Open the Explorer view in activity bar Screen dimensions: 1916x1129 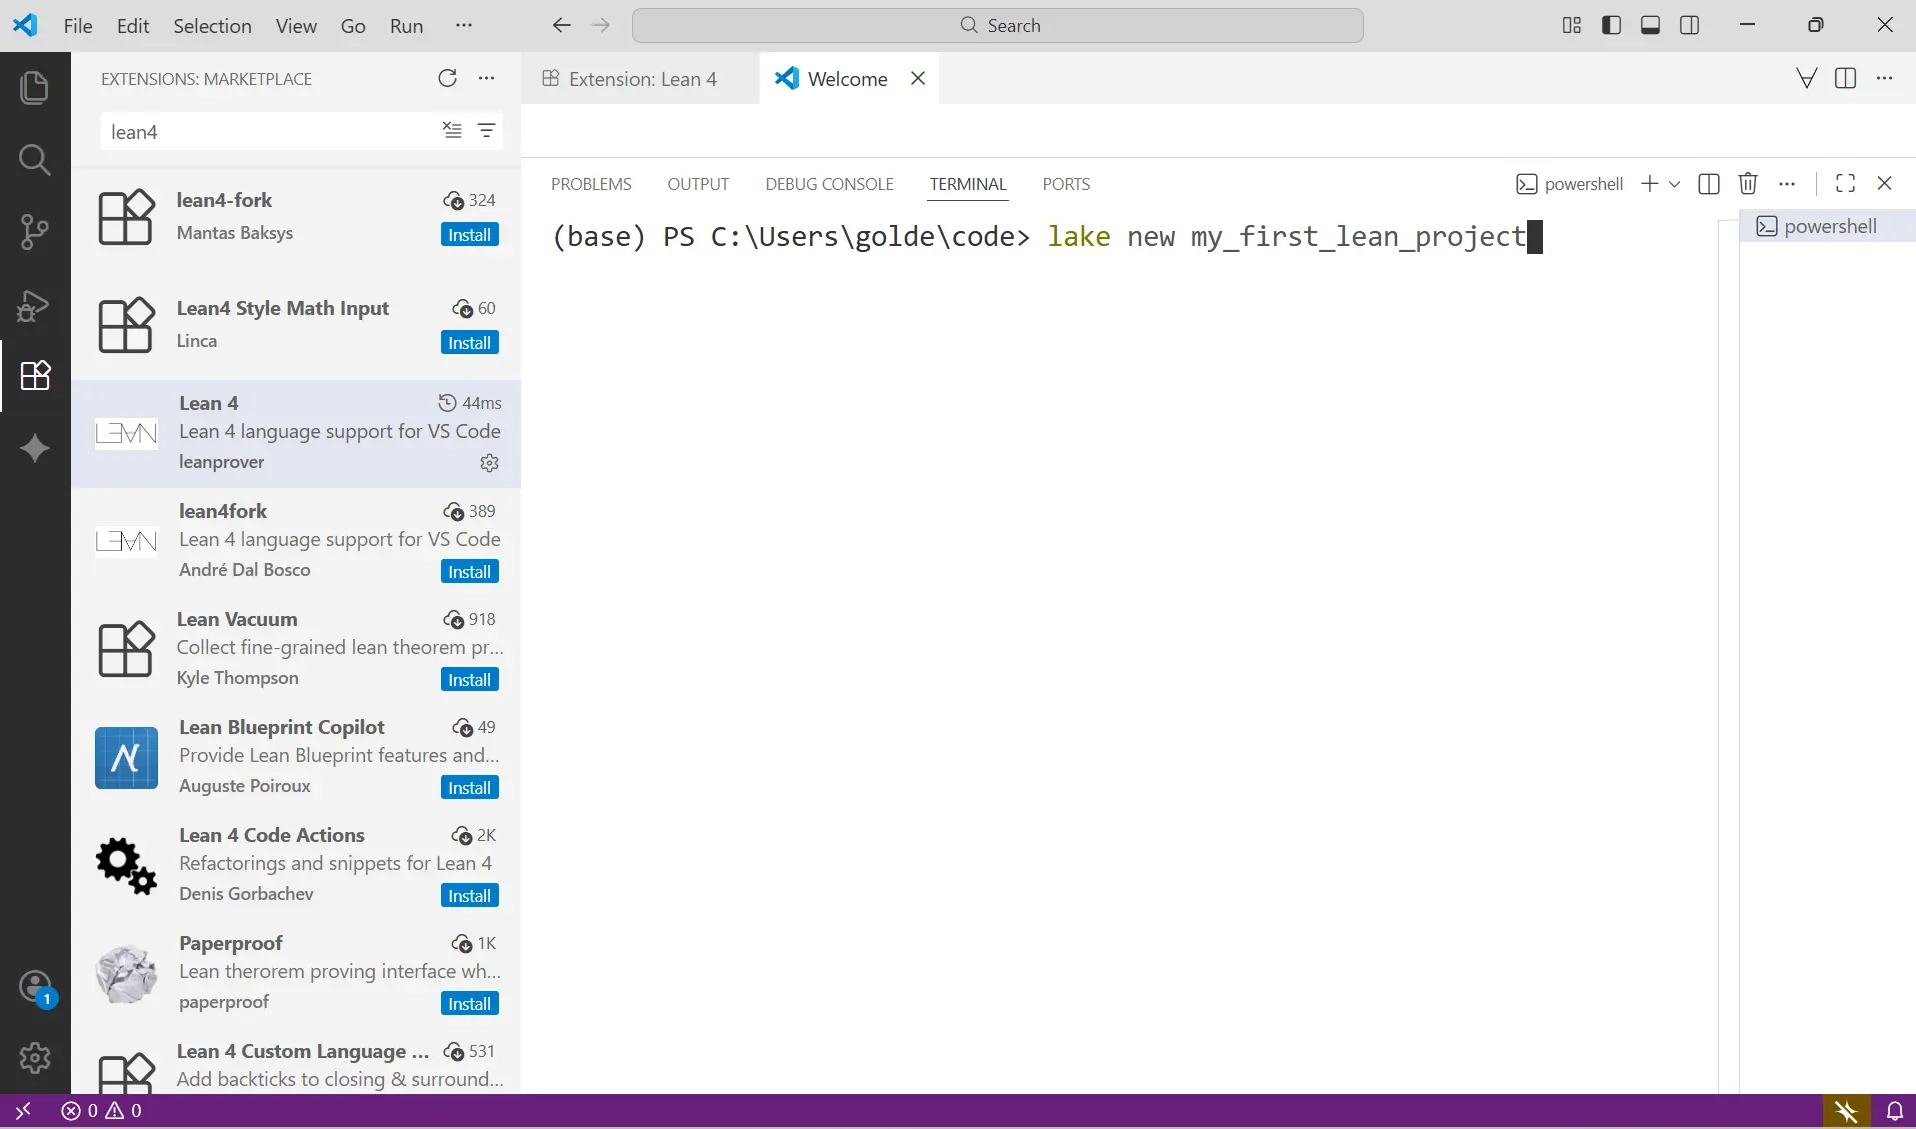coord(34,88)
